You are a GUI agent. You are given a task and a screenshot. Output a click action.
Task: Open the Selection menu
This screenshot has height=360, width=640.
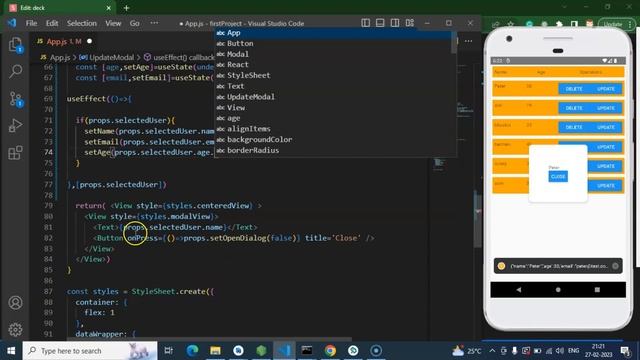pos(82,23)
